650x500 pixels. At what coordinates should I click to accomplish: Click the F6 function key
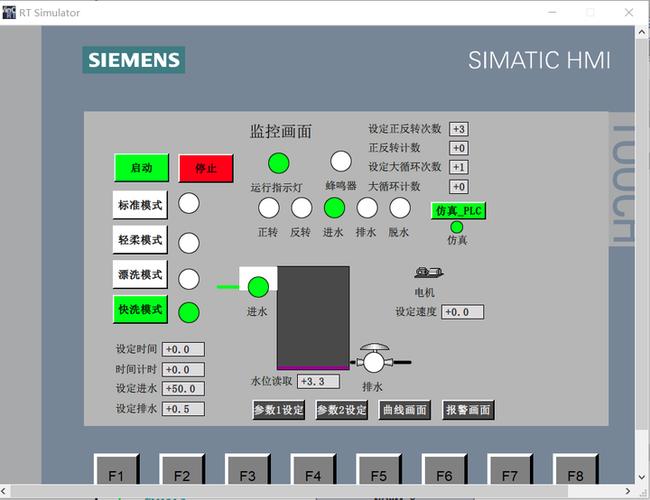click(444, 469)
